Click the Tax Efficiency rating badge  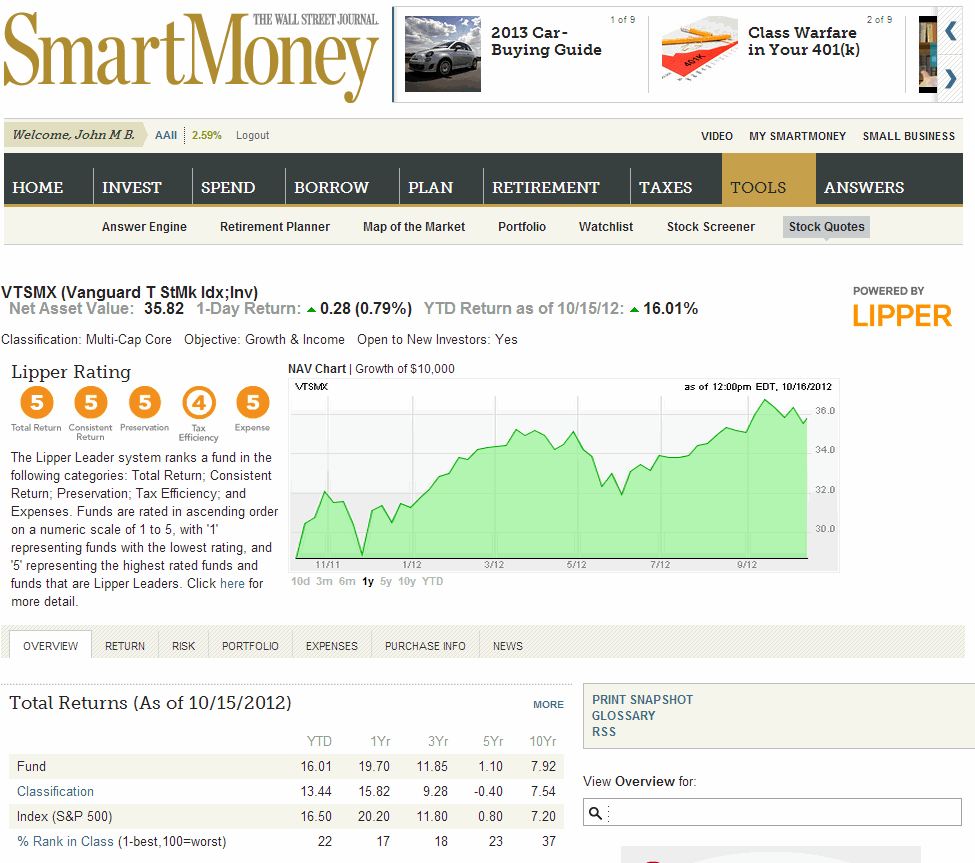point(198,403)
